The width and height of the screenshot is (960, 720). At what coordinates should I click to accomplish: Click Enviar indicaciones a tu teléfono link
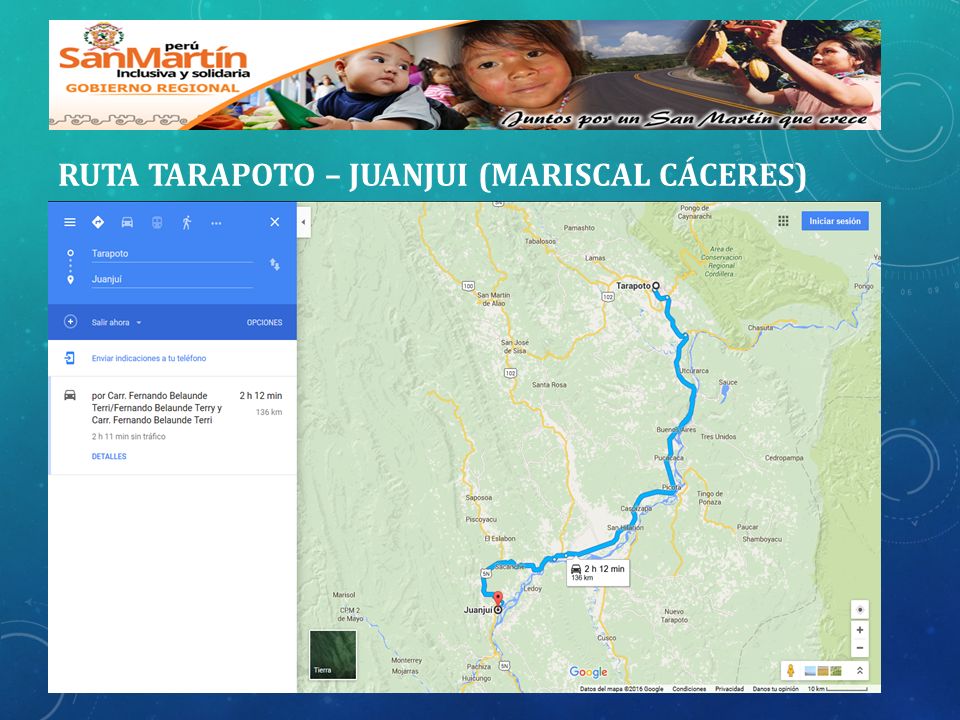tap(149, 358)
